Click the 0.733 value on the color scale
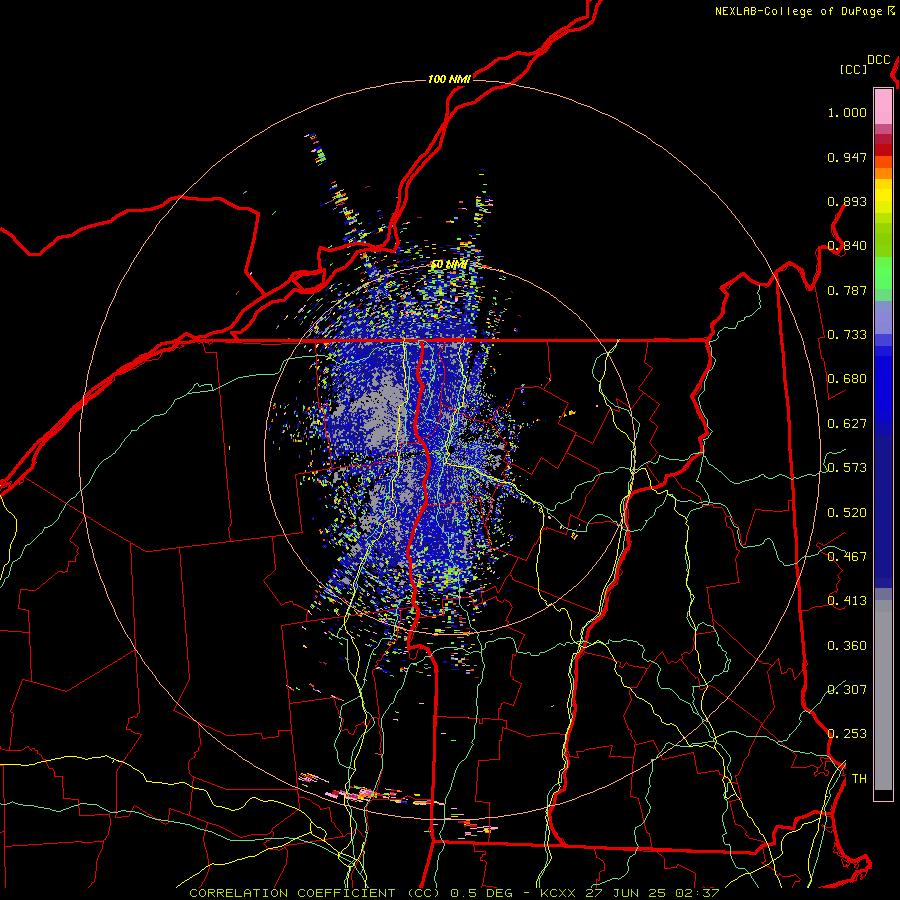The width and height of the screenshot is (900, 900). point(847,335)
